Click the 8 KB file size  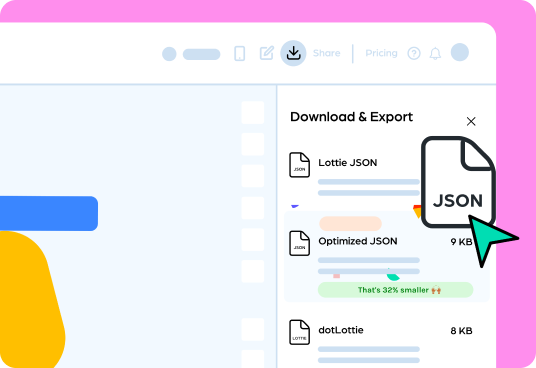click(461, 331)
